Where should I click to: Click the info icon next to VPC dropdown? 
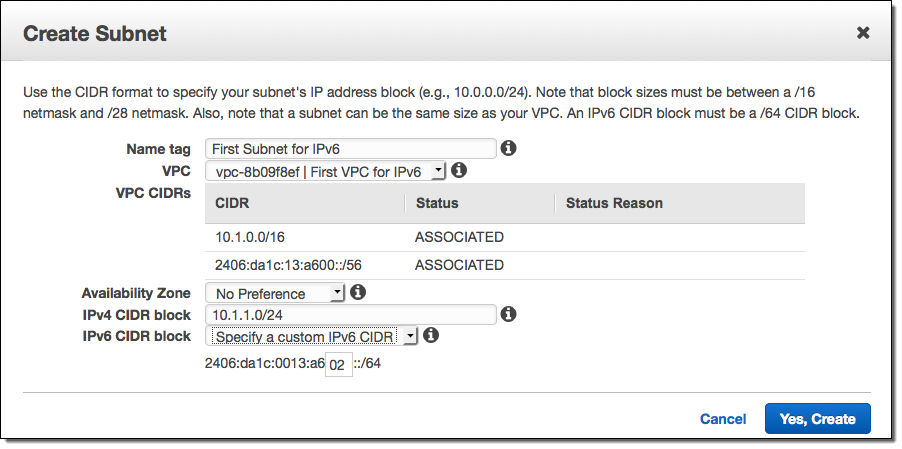click(459, 171)
